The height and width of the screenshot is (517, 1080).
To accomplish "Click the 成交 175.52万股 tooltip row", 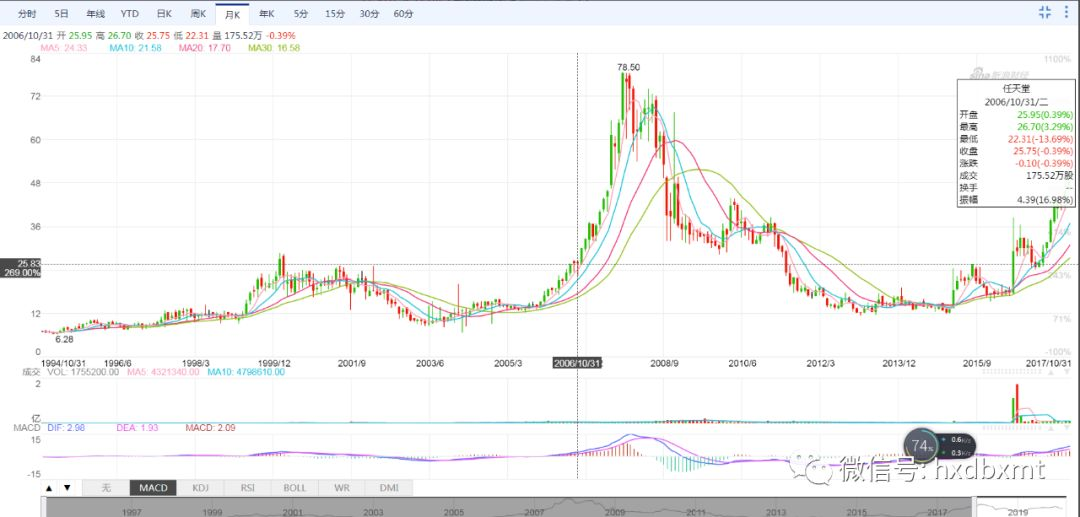I will tap(1015, 176).
